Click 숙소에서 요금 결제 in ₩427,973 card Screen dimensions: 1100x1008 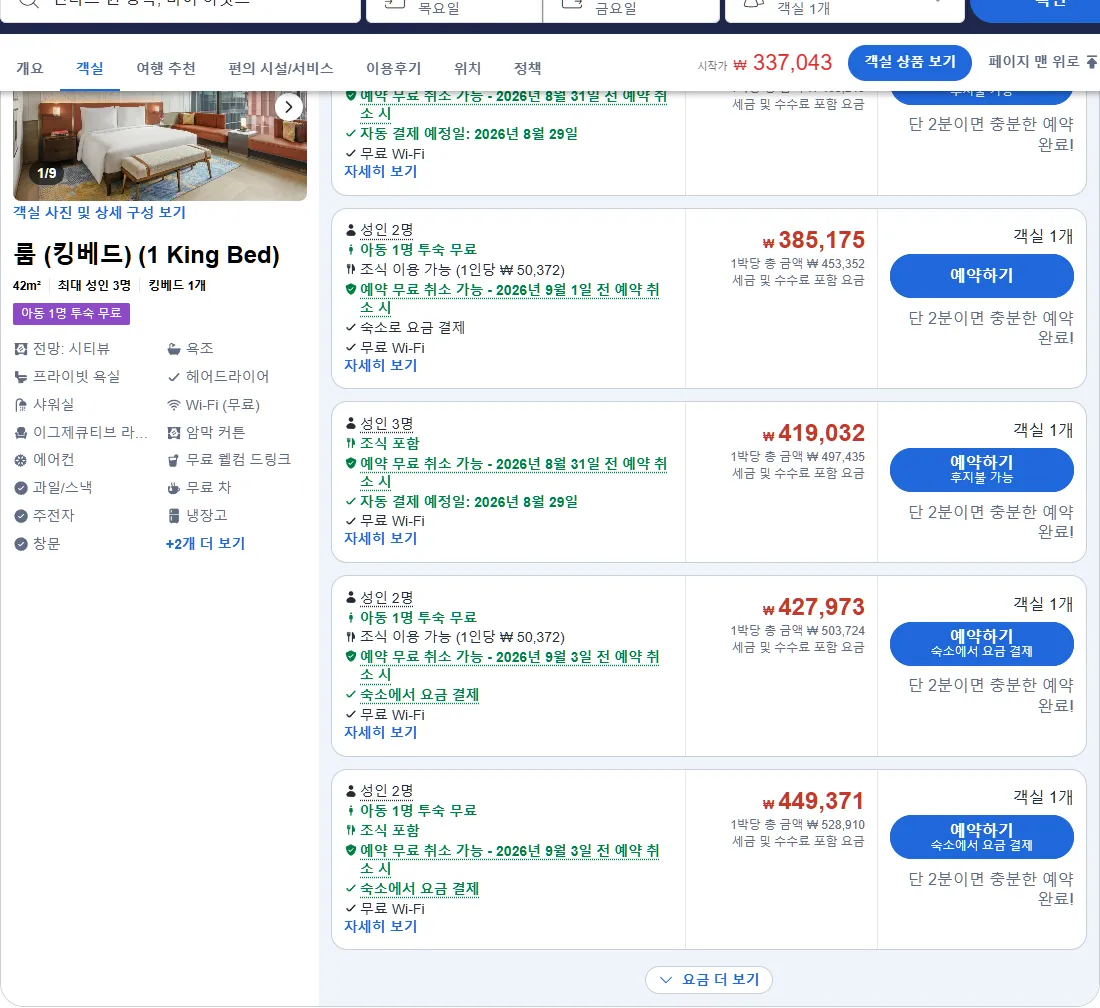point(420,695)
